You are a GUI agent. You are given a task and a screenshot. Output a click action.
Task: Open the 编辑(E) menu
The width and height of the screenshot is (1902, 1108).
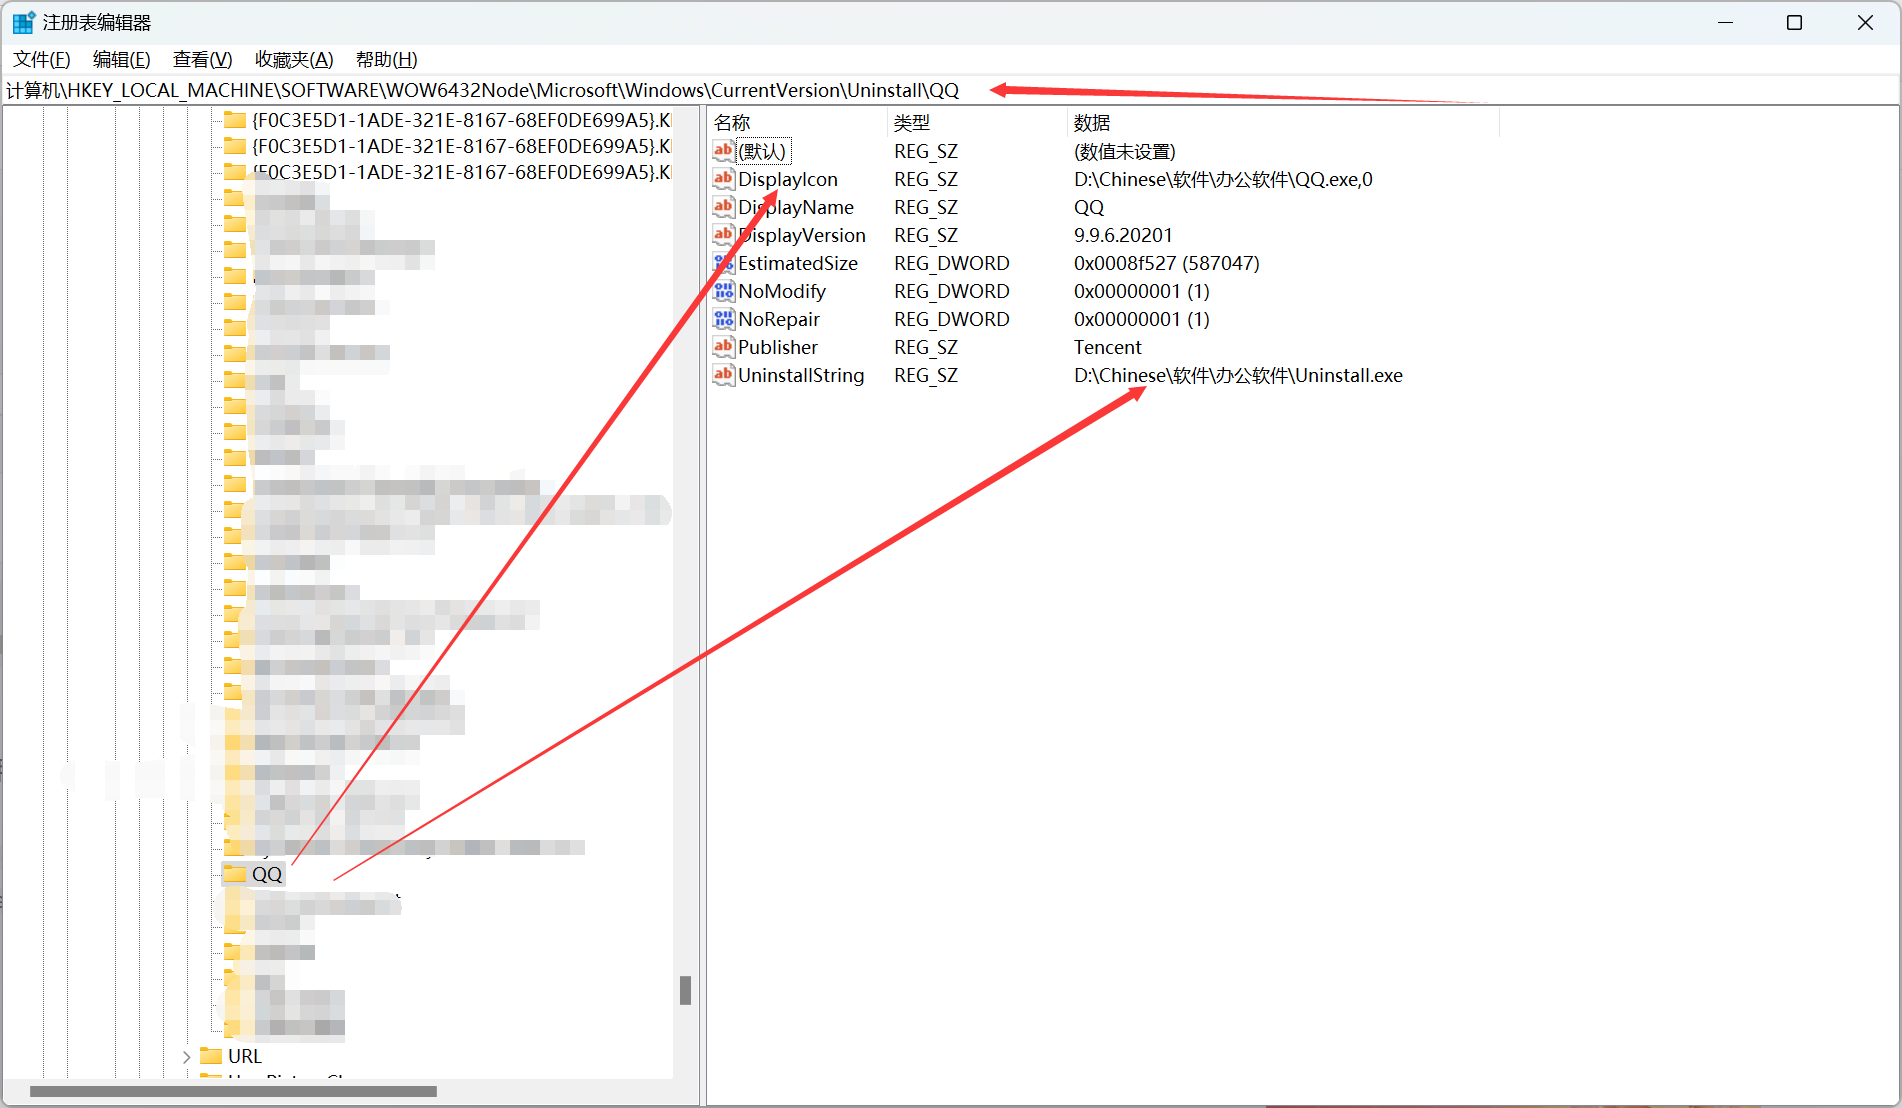click(x=122, y=60)
